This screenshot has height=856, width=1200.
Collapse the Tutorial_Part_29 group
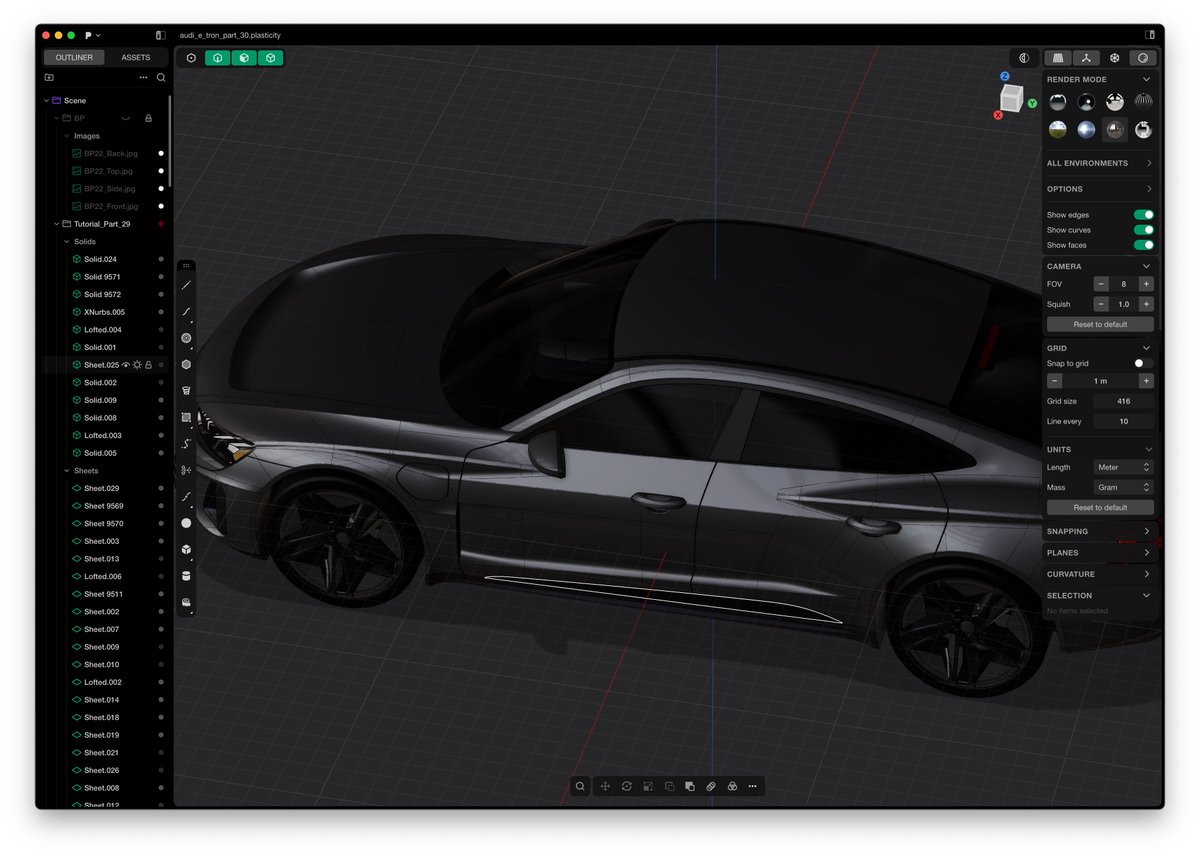56,224
